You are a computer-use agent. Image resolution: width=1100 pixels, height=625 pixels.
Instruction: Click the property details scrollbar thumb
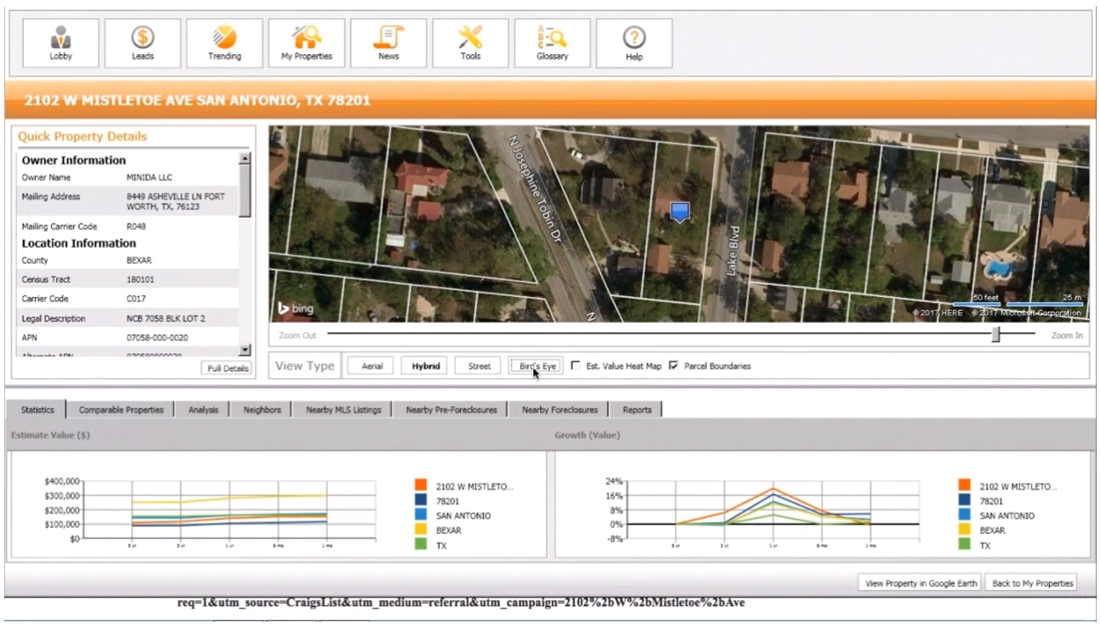[244, 191]
